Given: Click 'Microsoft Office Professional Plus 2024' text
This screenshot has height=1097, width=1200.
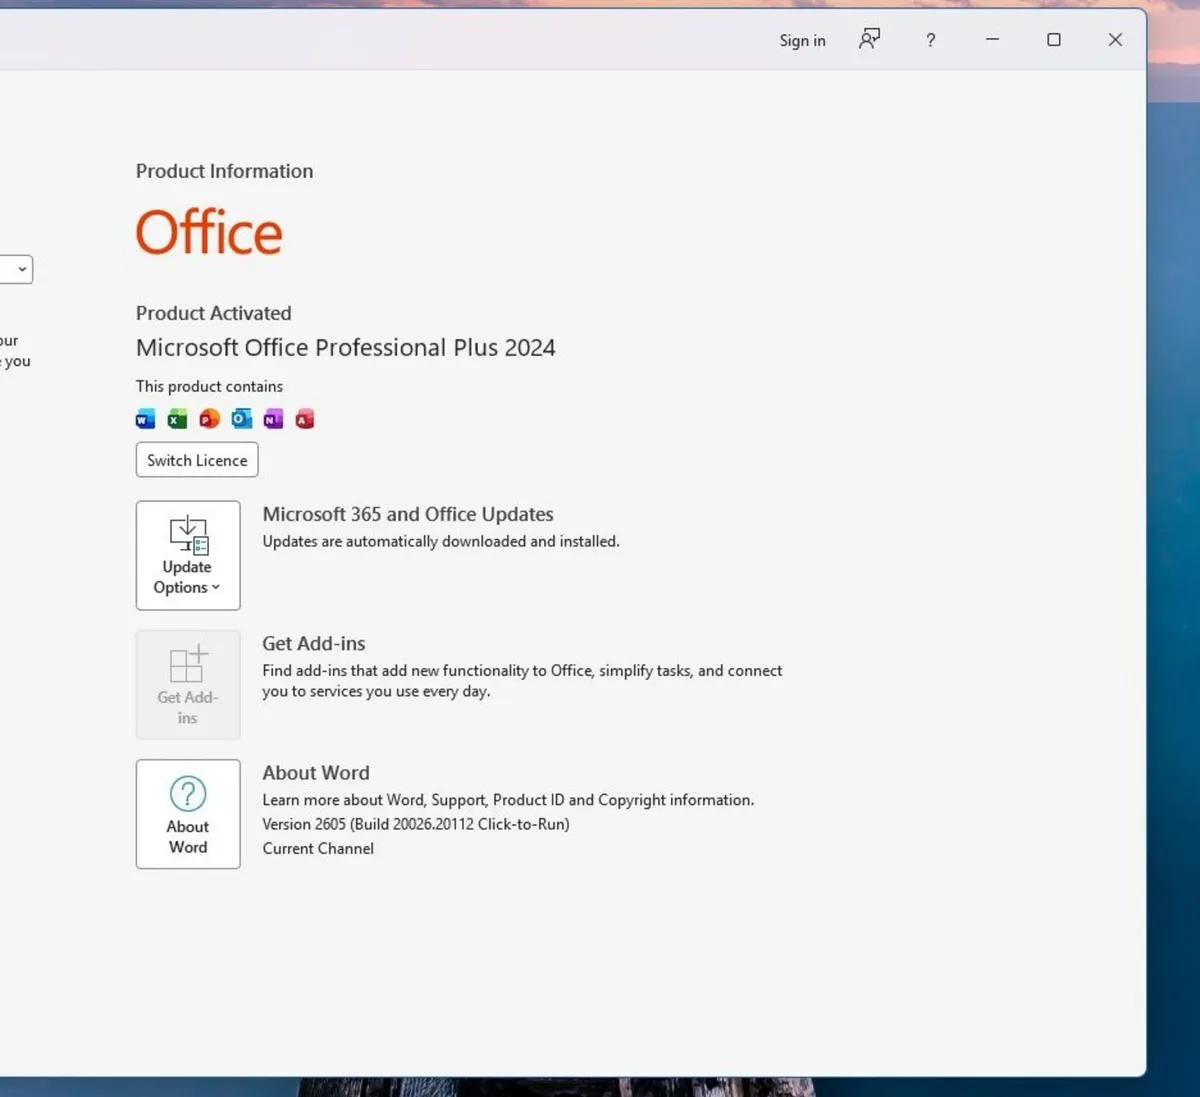Looking at the screenshot, I should tap(346, 347).
